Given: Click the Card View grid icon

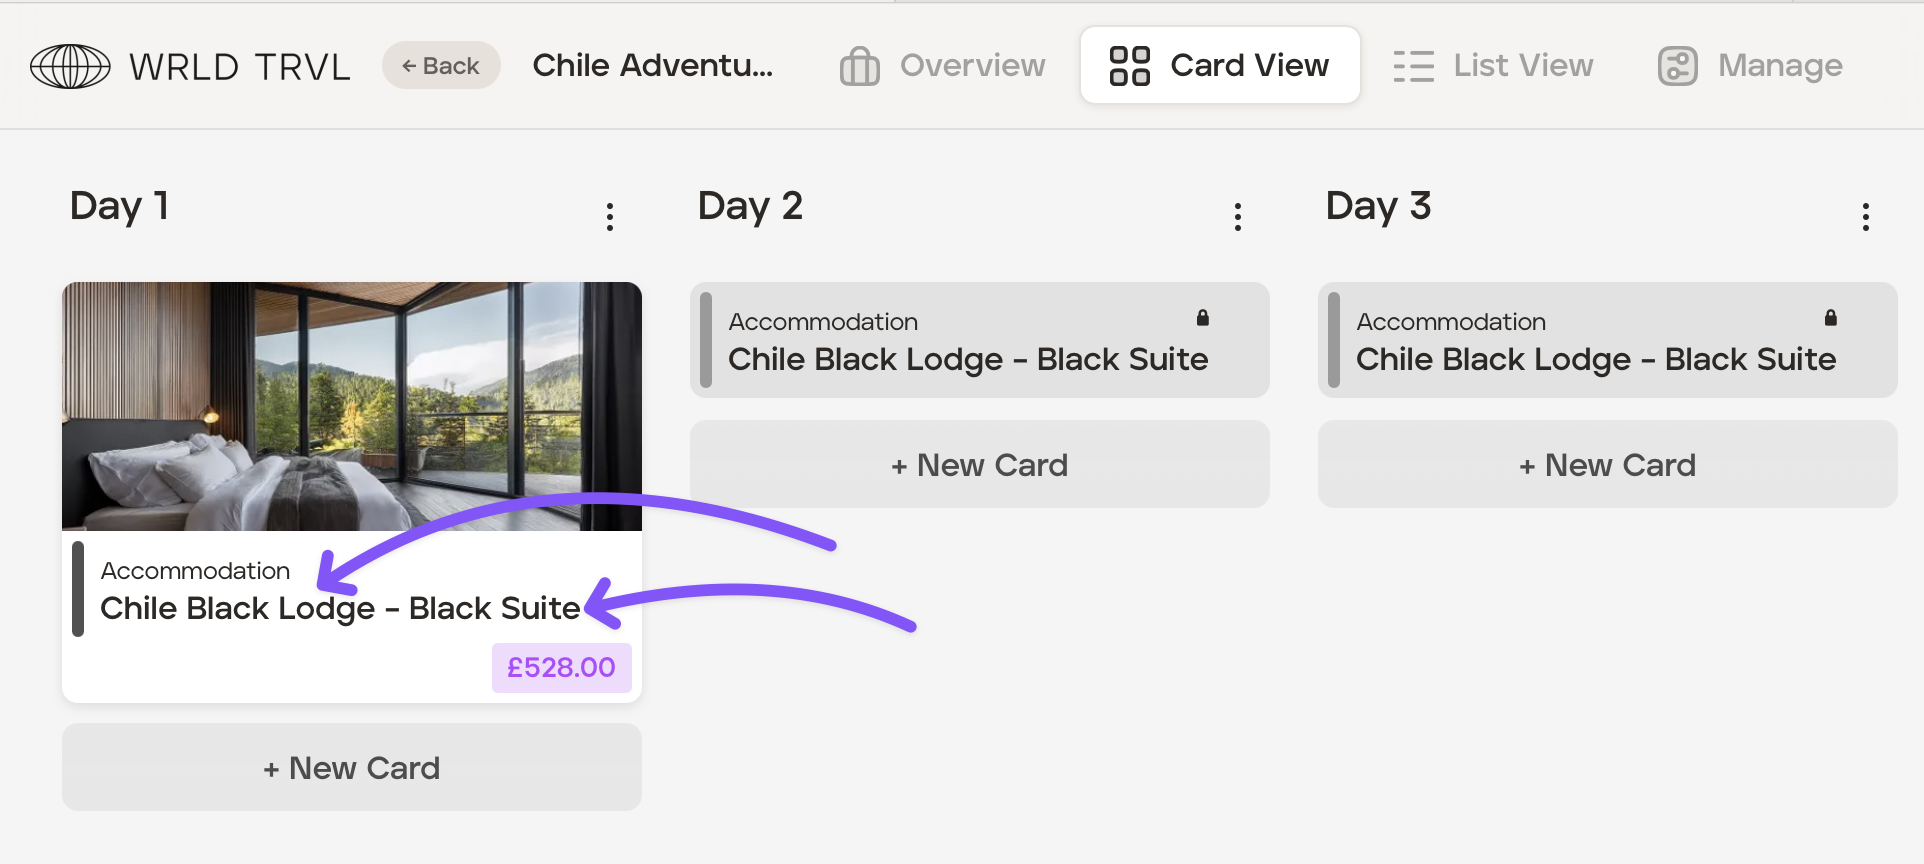Looking at the screenshot, I should click(x=1129, y=66).
